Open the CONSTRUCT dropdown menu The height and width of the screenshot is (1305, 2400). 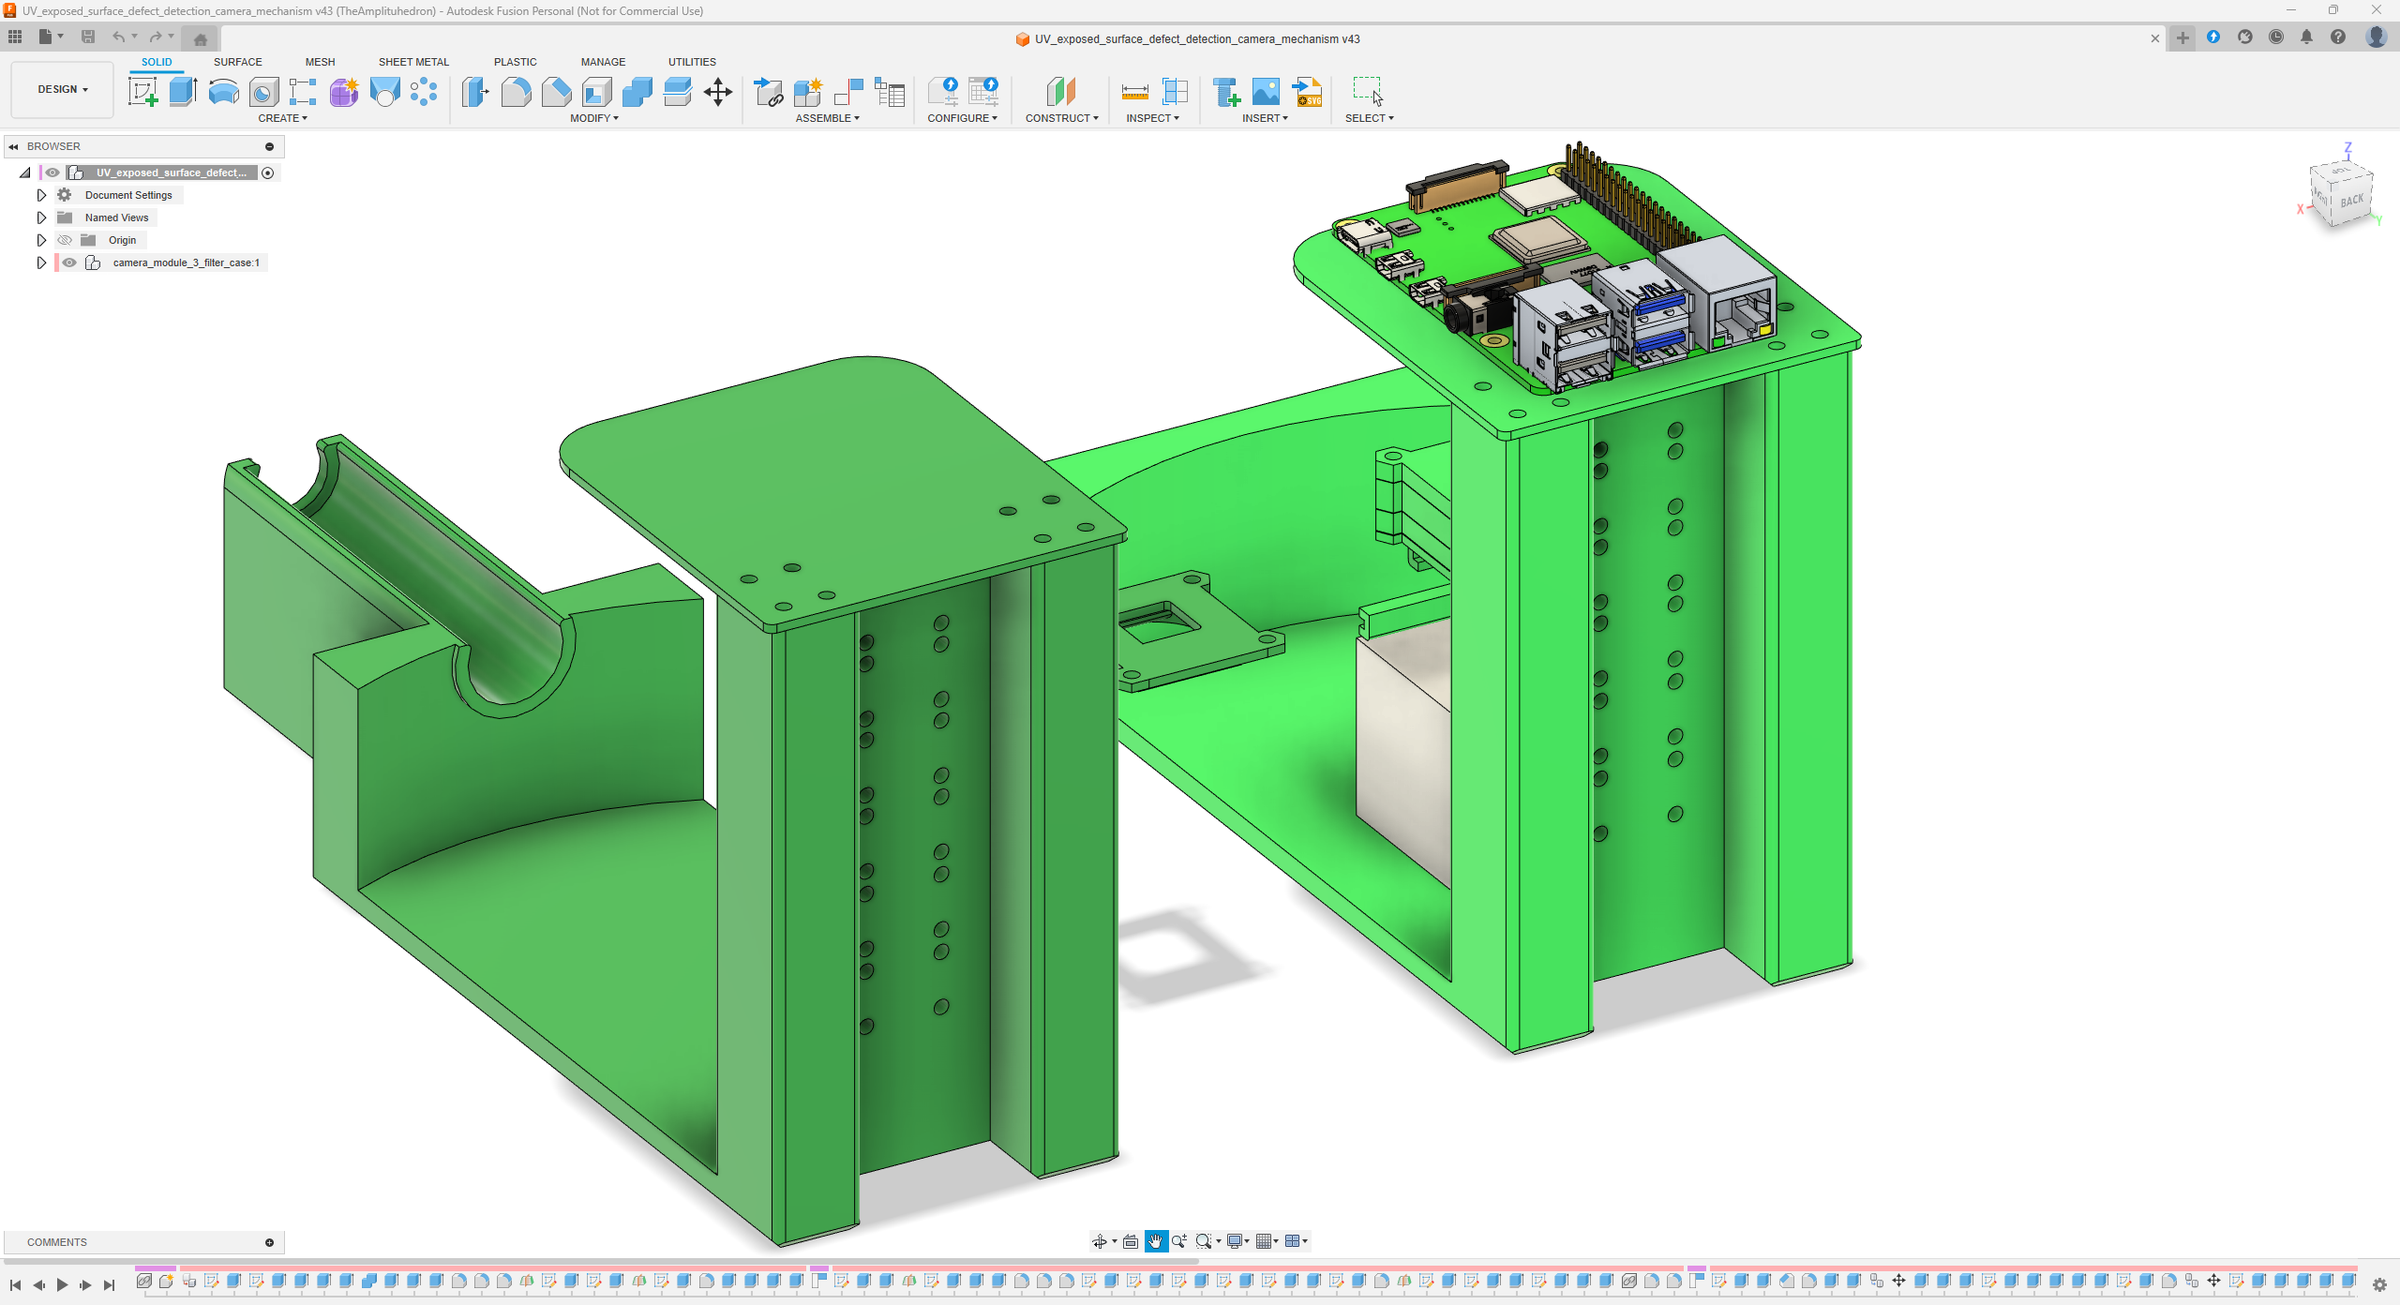point(1062,118)
